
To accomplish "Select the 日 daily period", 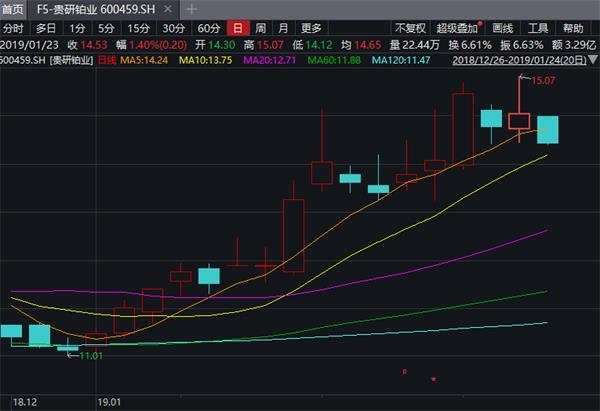I will coord(238,28).
